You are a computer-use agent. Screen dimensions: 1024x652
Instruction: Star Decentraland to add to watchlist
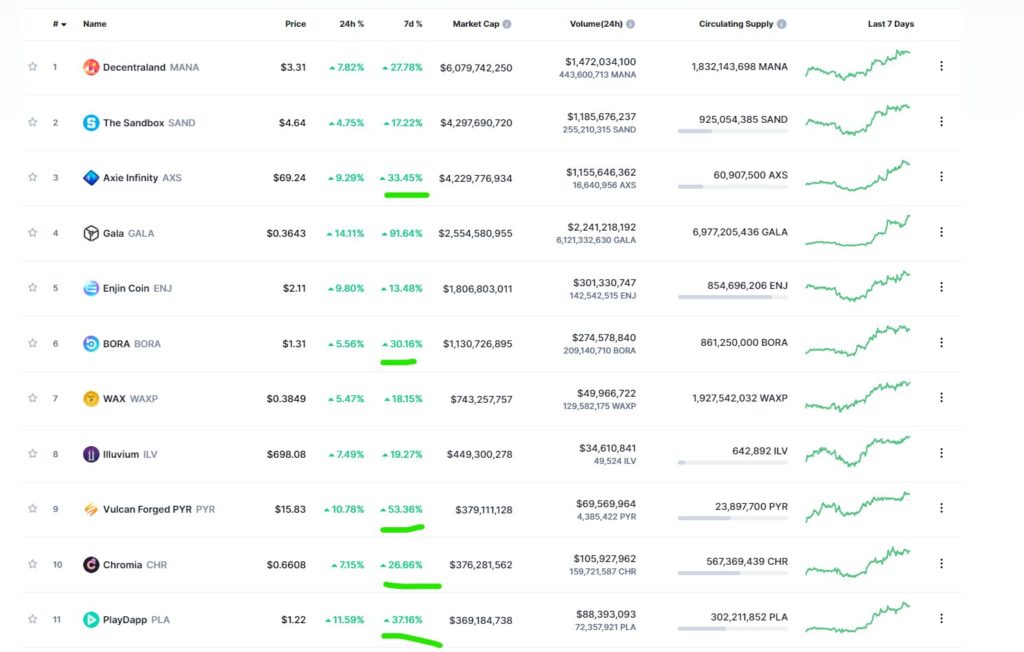pos(33,67)
